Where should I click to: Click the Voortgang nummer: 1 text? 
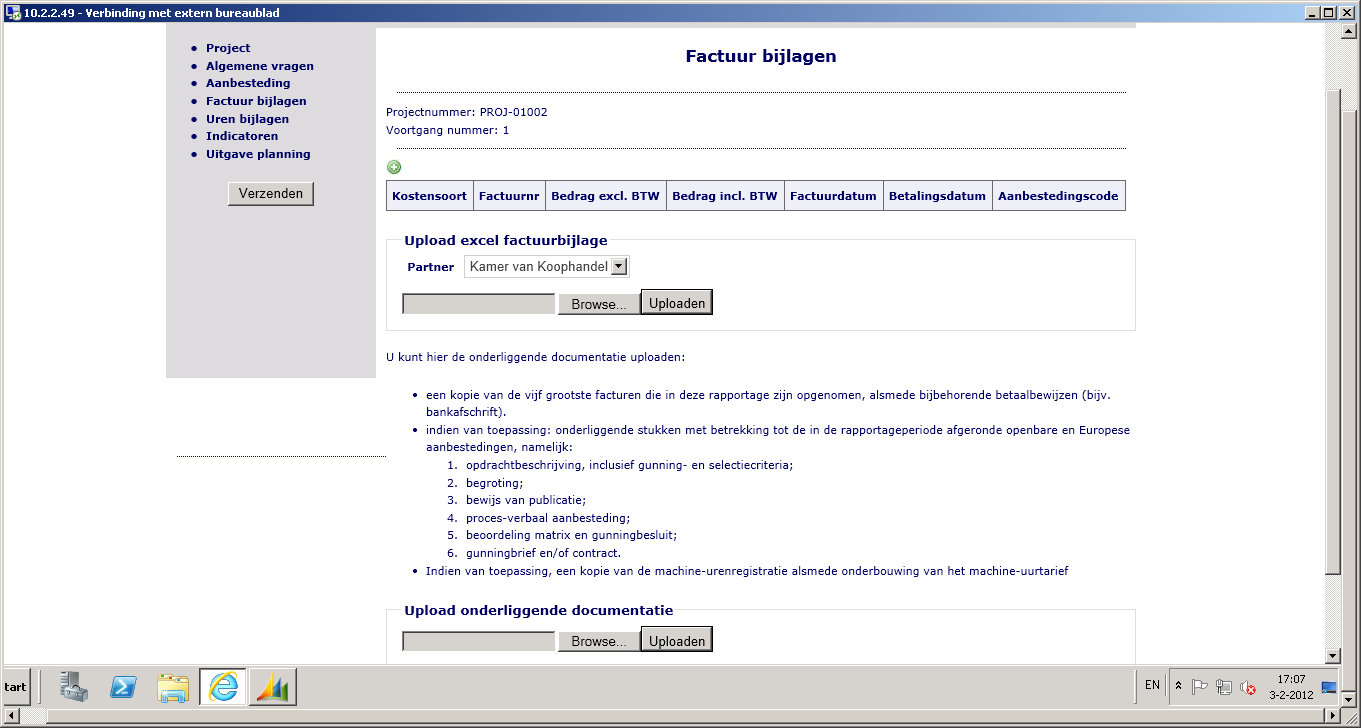tap(448, 130)
